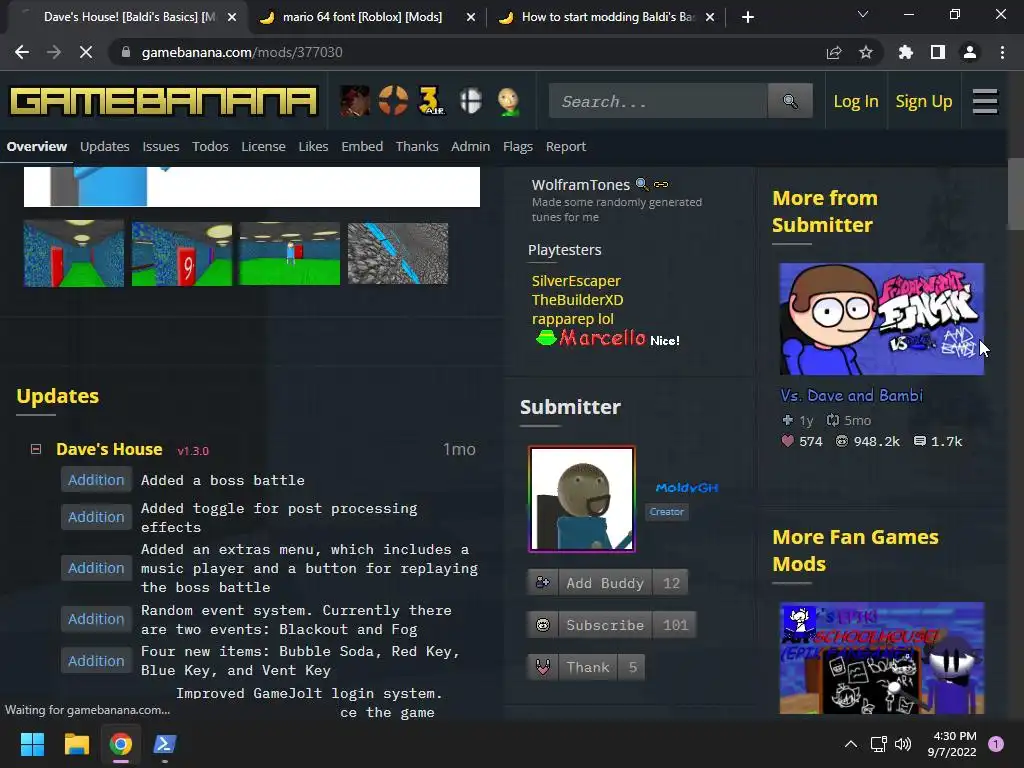Click the Log In link

(x=856, y=101)
